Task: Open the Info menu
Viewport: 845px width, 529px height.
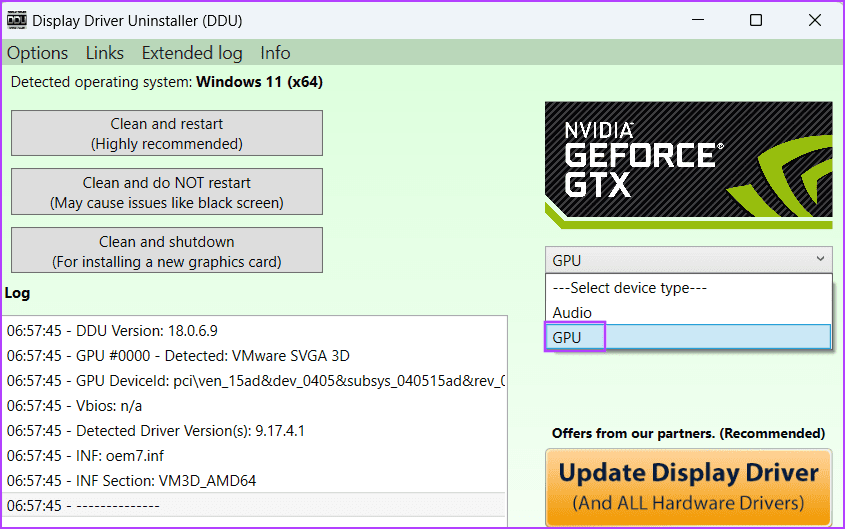Action: 275,53
